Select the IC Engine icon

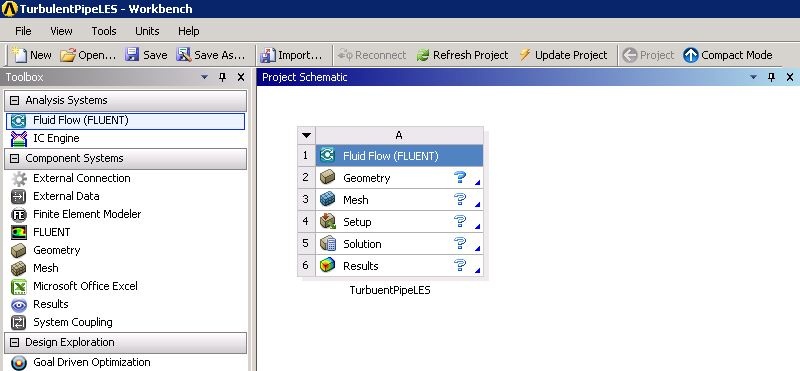point(18,138)
